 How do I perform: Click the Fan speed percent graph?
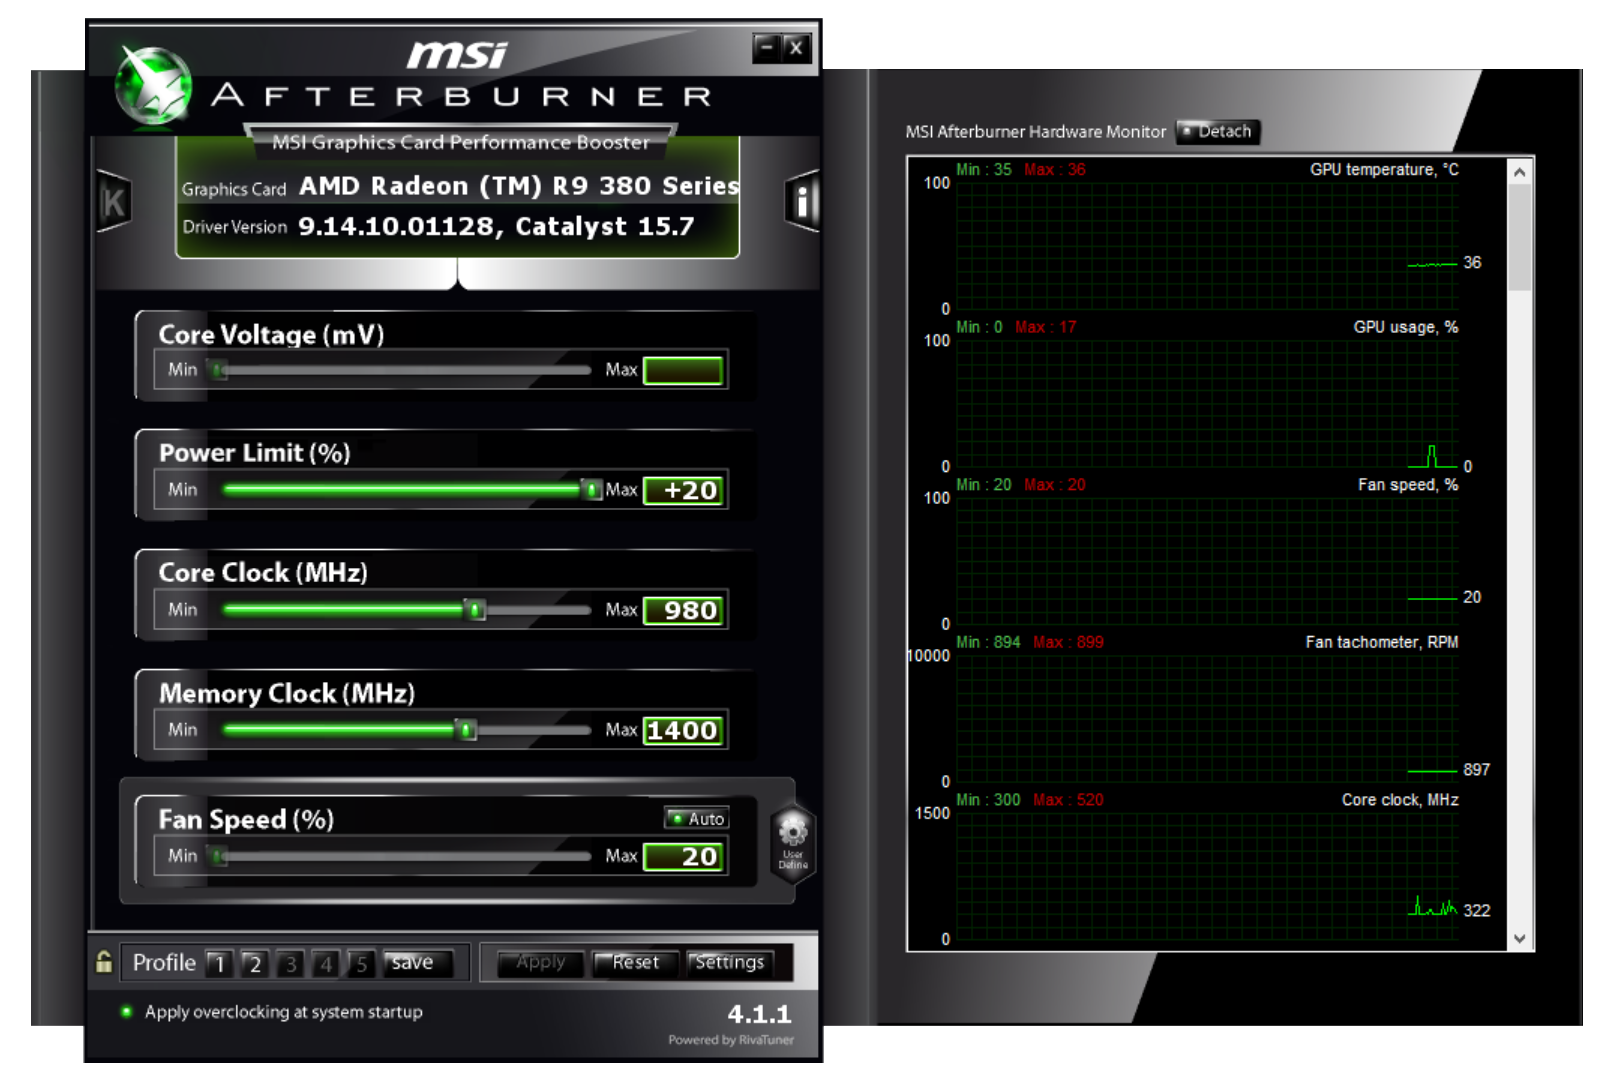pos(1206,560)
